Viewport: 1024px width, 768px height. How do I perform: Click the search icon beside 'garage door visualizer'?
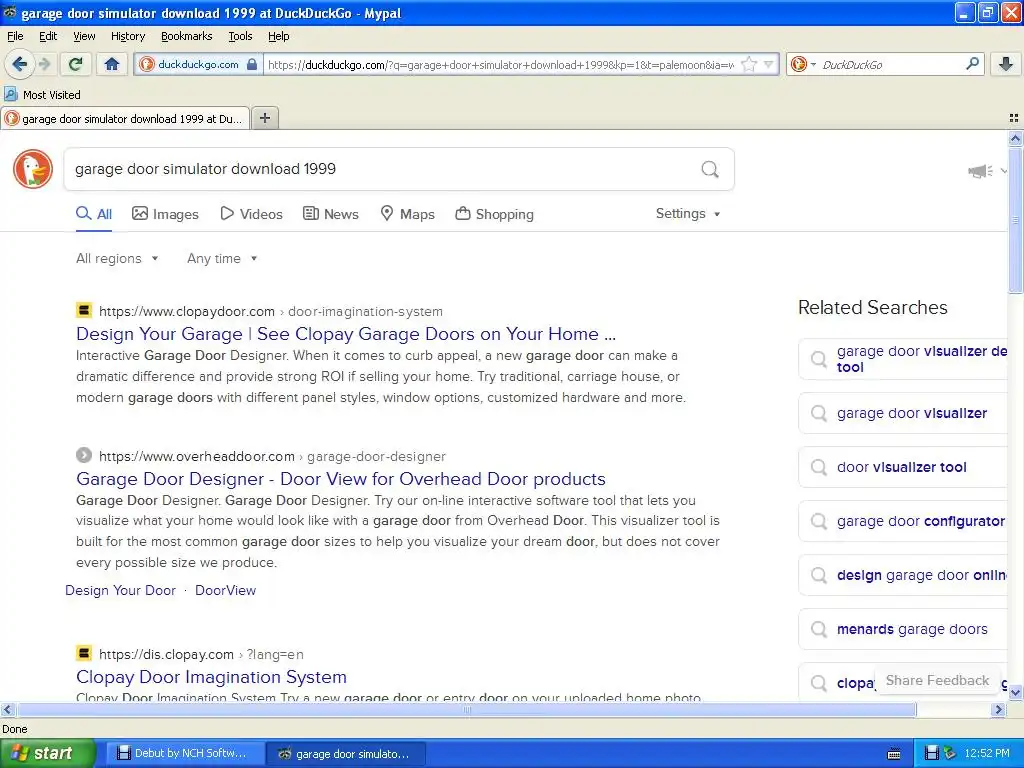pyautogui.click(x=818, y=413)
